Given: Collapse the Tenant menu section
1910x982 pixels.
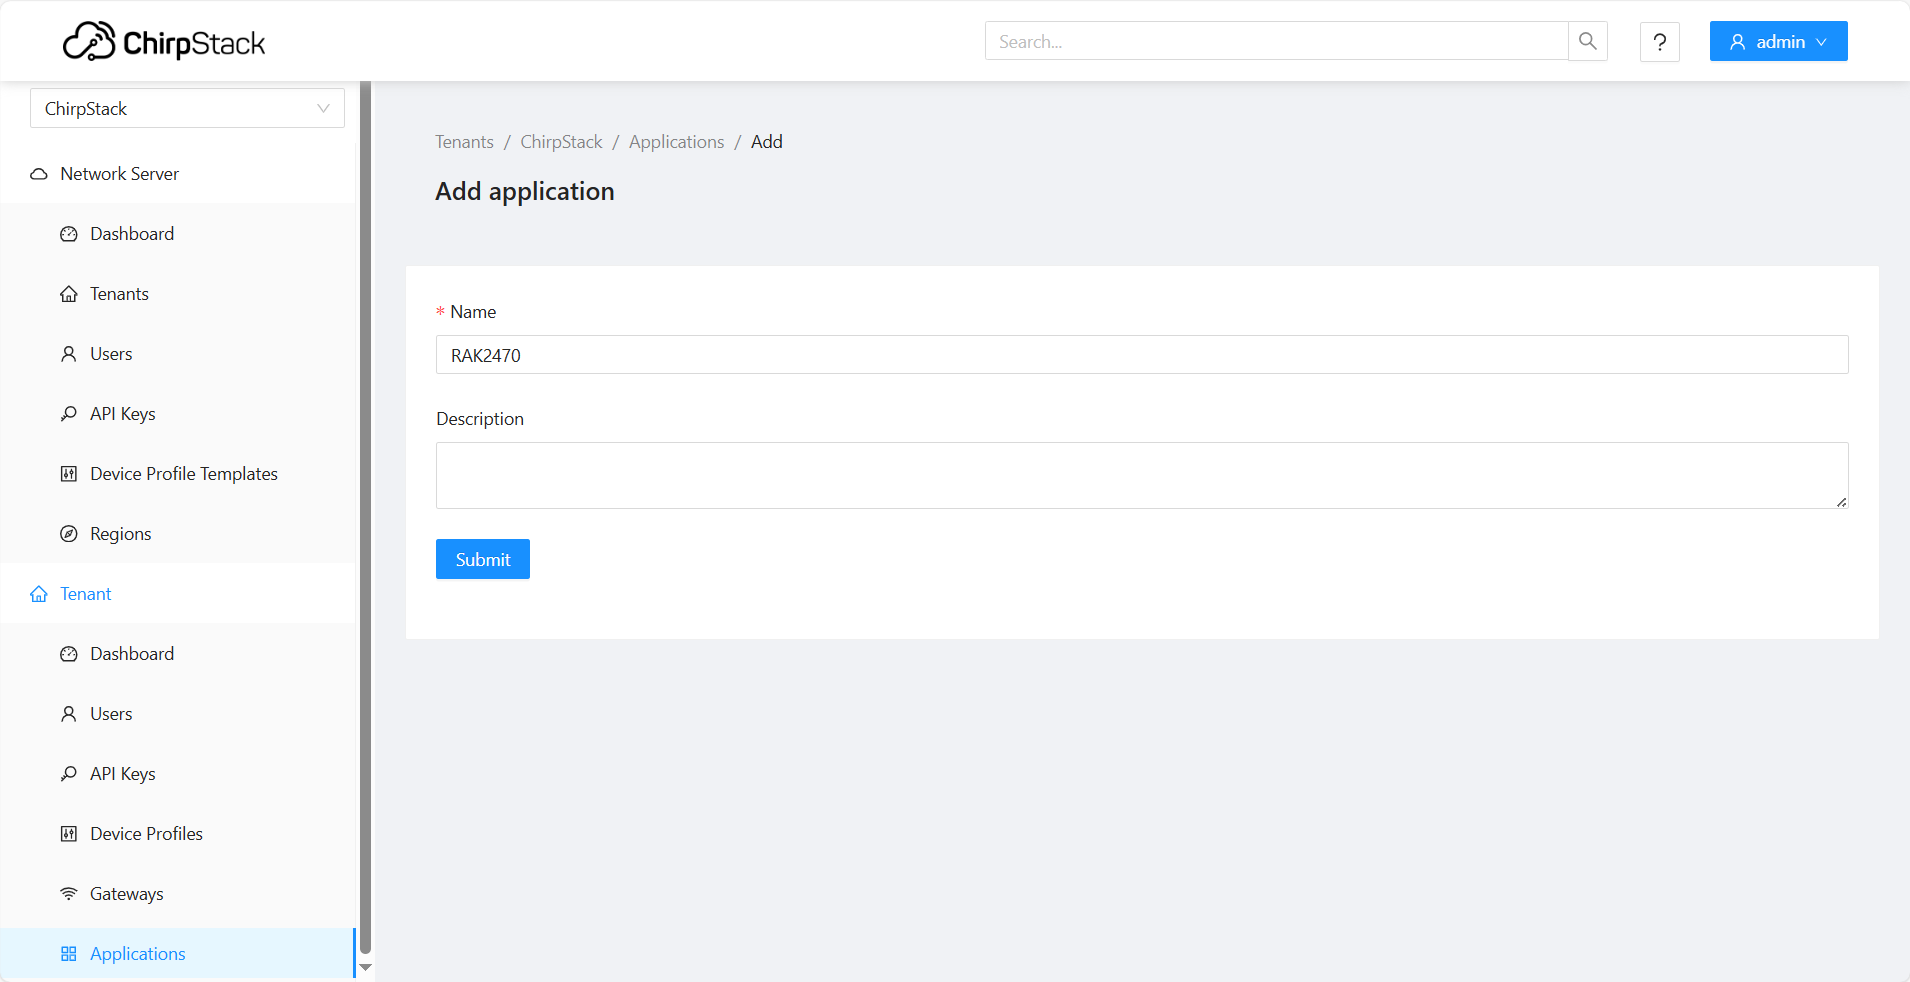Looking at the screenshot, I should point(178,594).
